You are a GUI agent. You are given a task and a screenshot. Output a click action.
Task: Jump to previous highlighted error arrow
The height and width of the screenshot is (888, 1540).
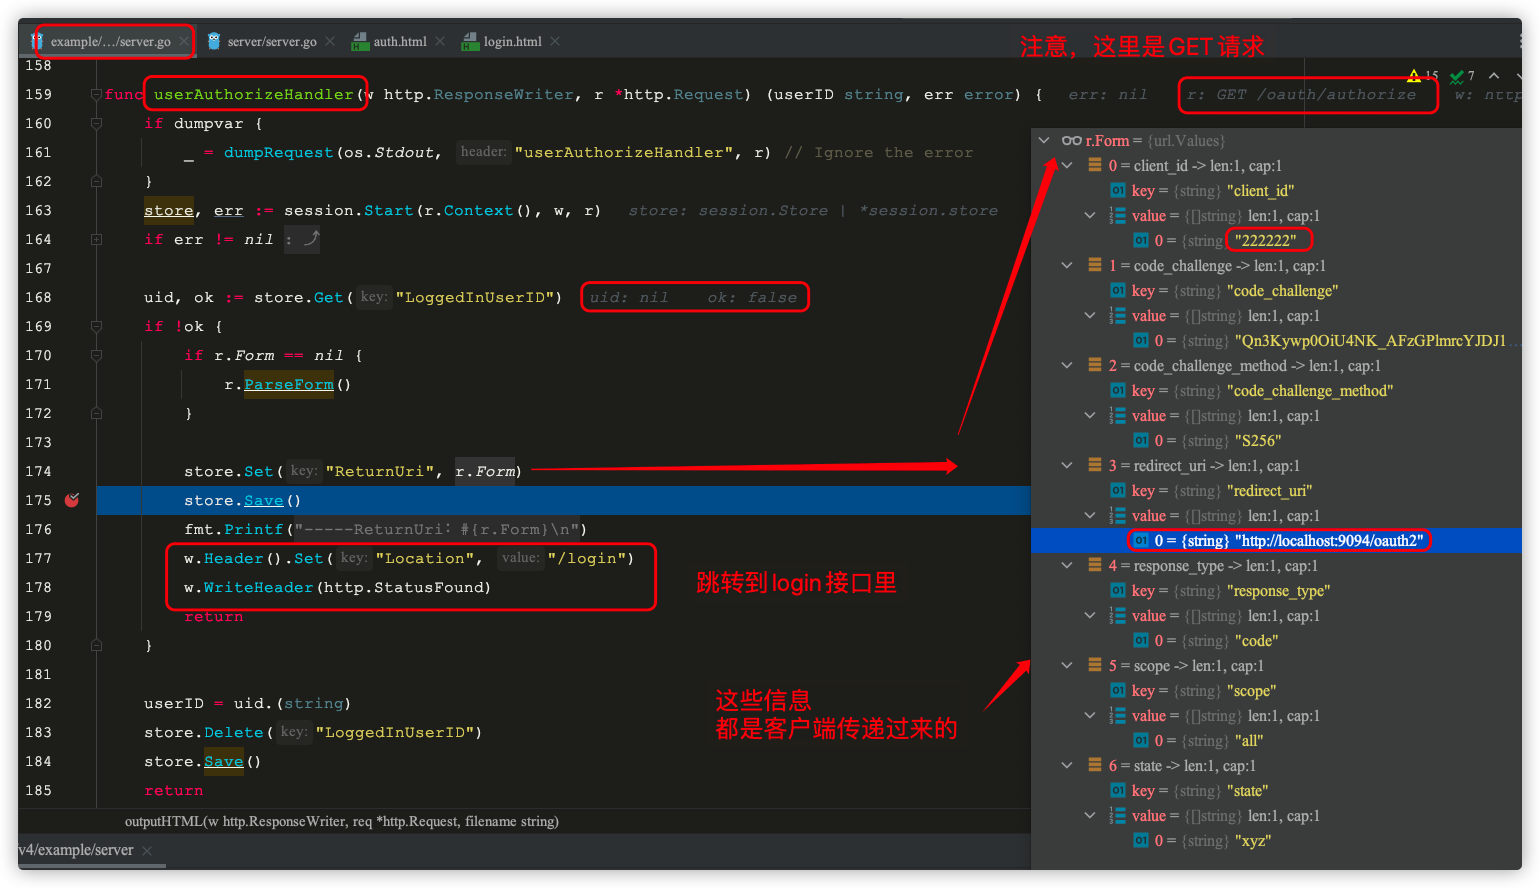1494,76
